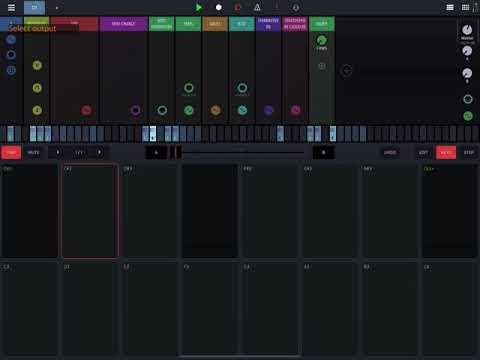
Task: Click the teal output port at the module bottom
Action: (x=242, y=110)
